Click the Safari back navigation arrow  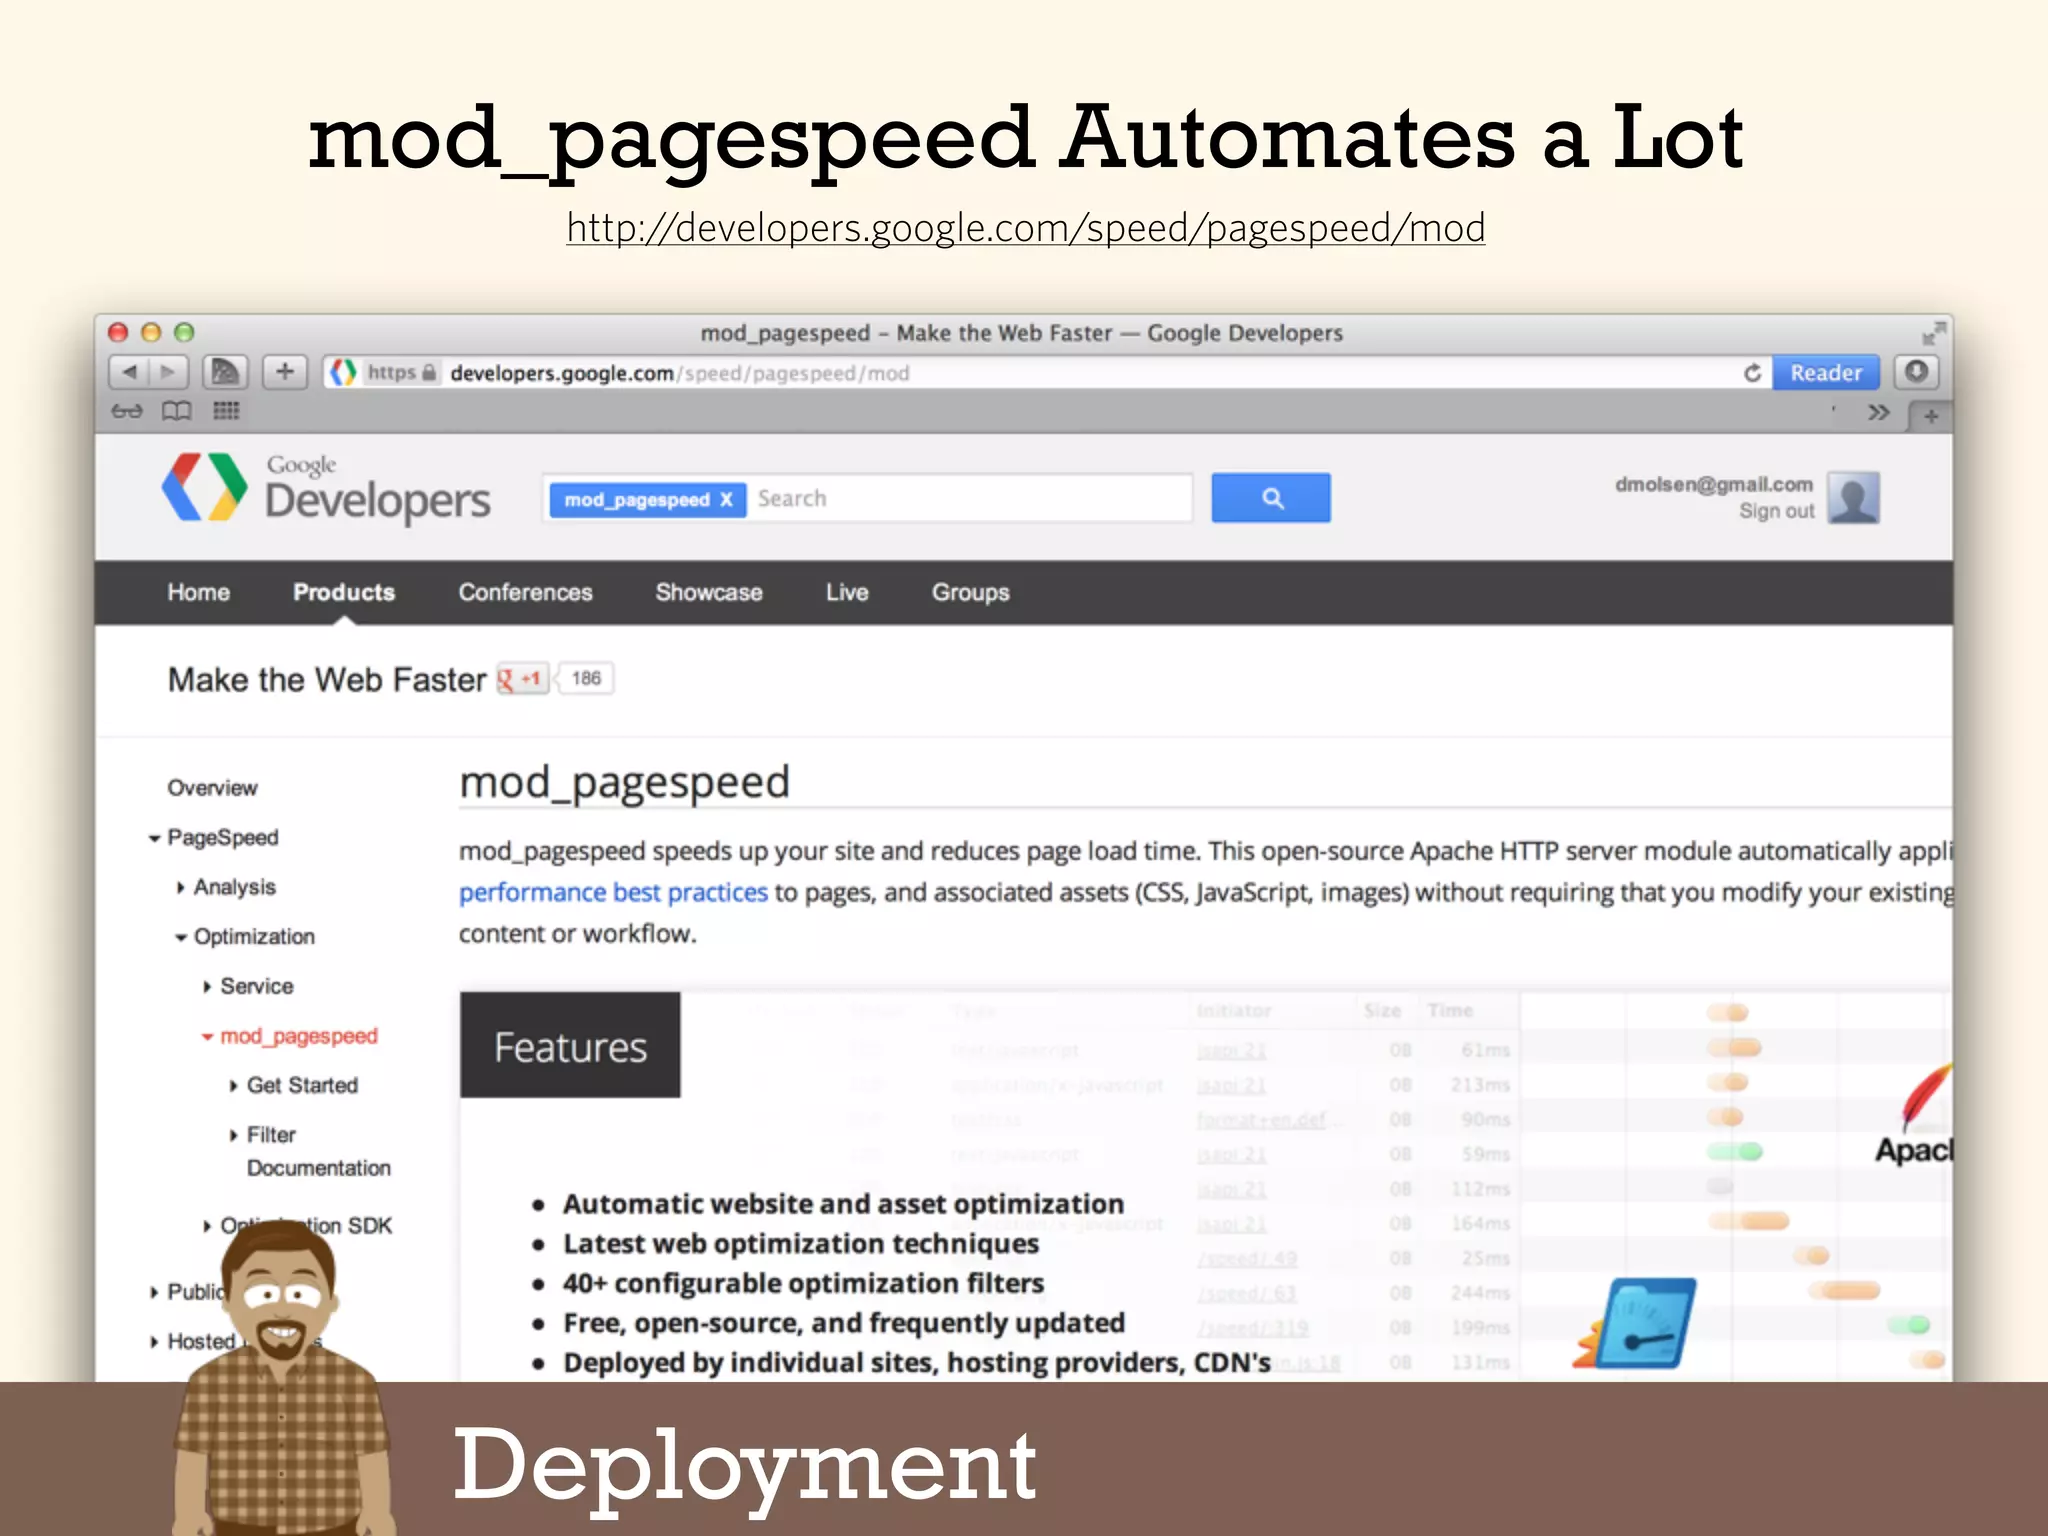pyautogui.click(x=129, y=372)
